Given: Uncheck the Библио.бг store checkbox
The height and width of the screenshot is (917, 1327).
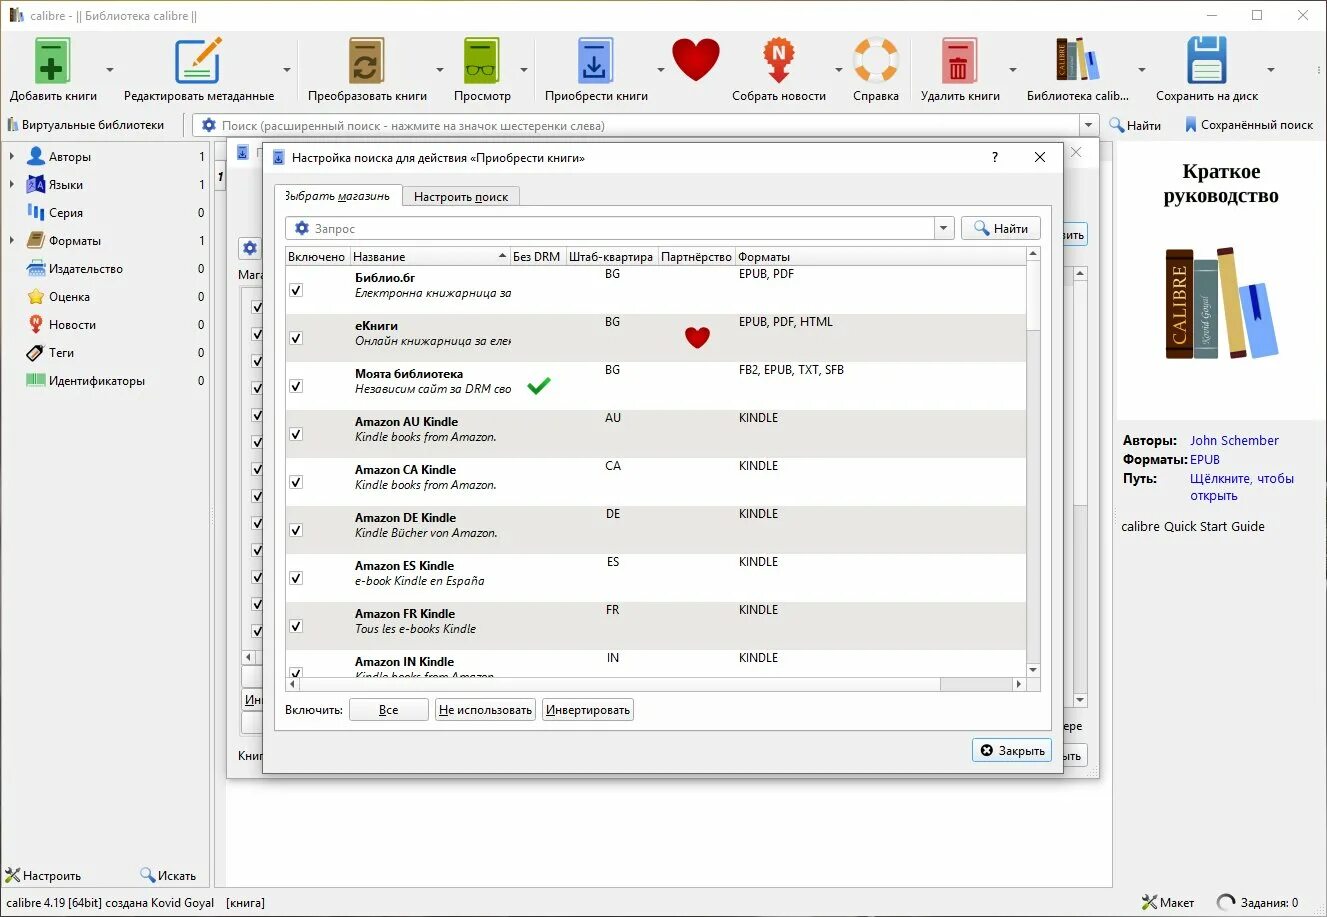Looking at the screenshot, I should pyautogui.click(x=296, y=290).
